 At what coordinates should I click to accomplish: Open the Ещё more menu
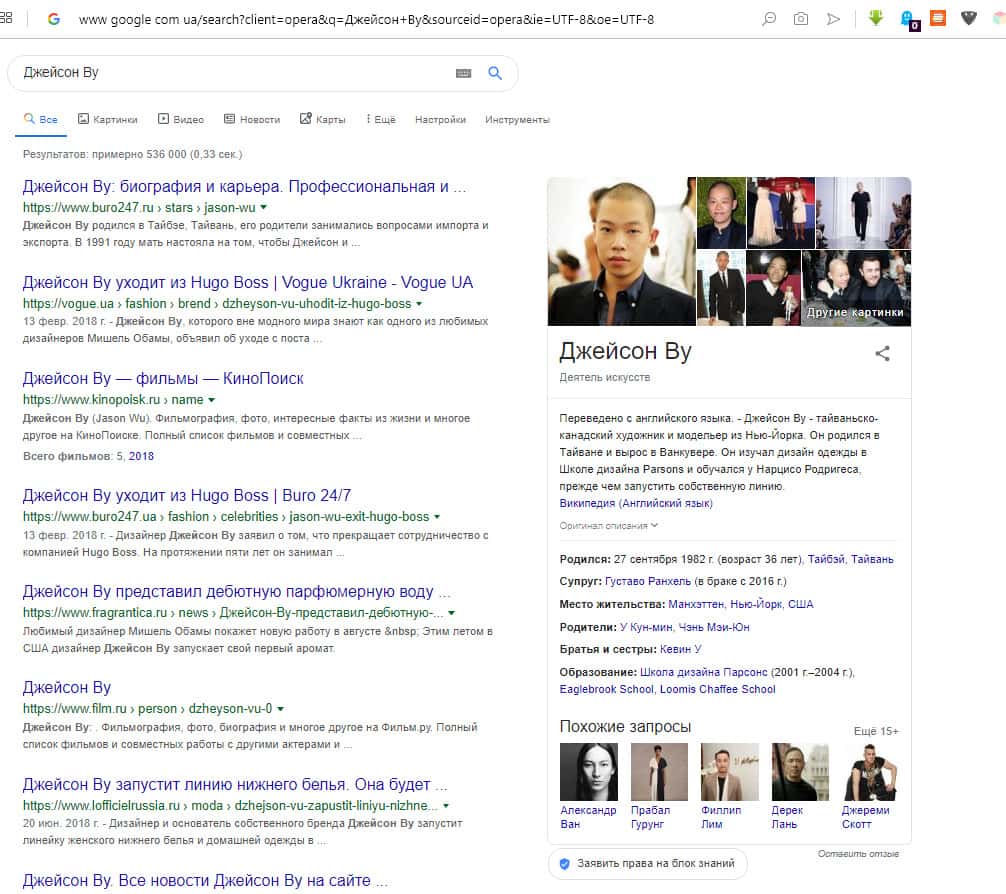[381, 119]
